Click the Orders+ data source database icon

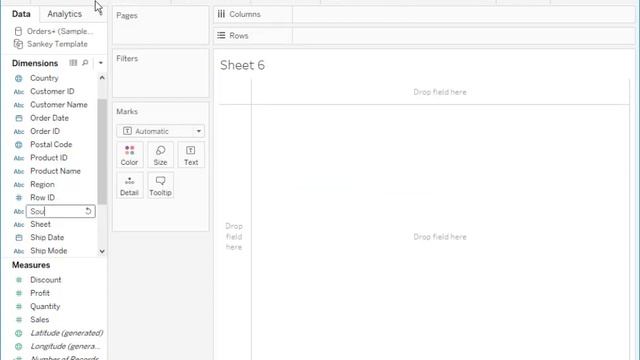18,31
